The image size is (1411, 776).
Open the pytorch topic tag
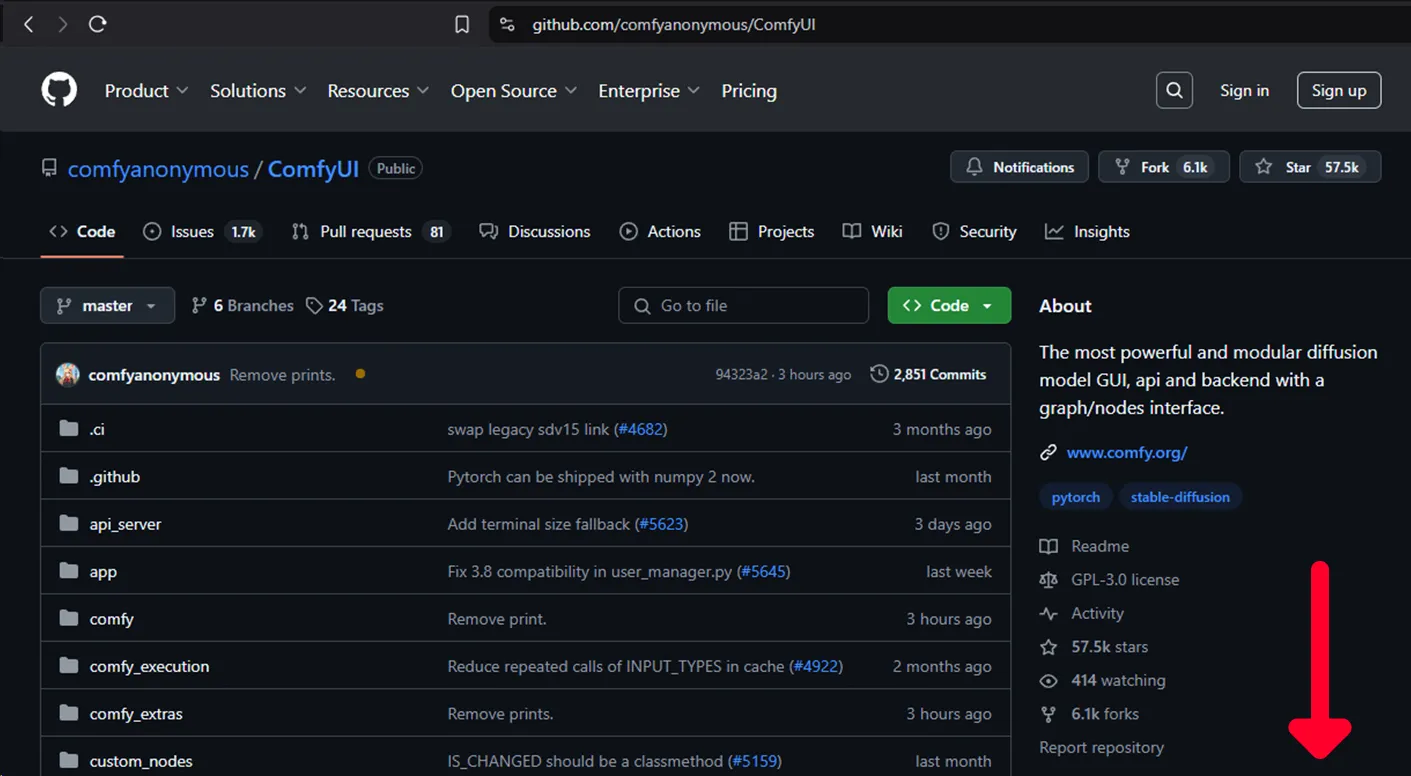pos(1075,497)
